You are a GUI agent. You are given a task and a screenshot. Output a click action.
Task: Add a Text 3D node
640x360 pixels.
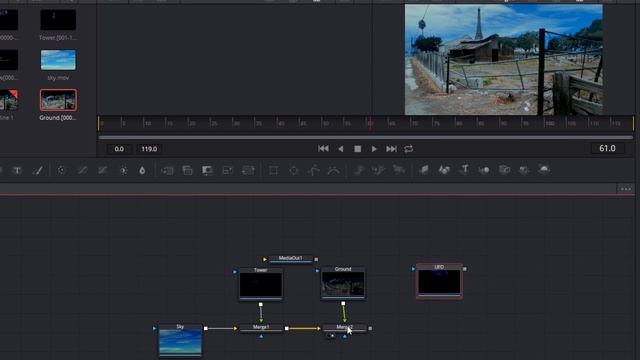click(464, 170)
